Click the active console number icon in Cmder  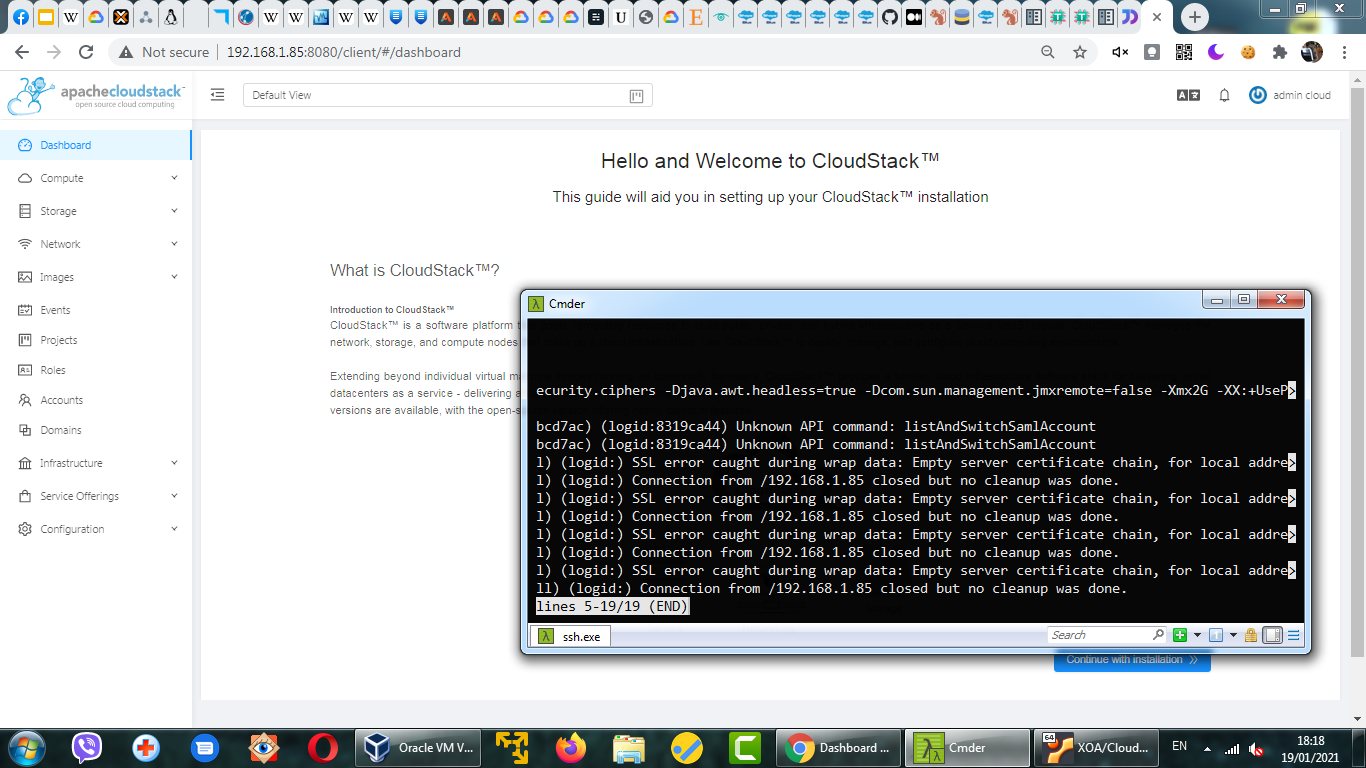pos(1216,635)
